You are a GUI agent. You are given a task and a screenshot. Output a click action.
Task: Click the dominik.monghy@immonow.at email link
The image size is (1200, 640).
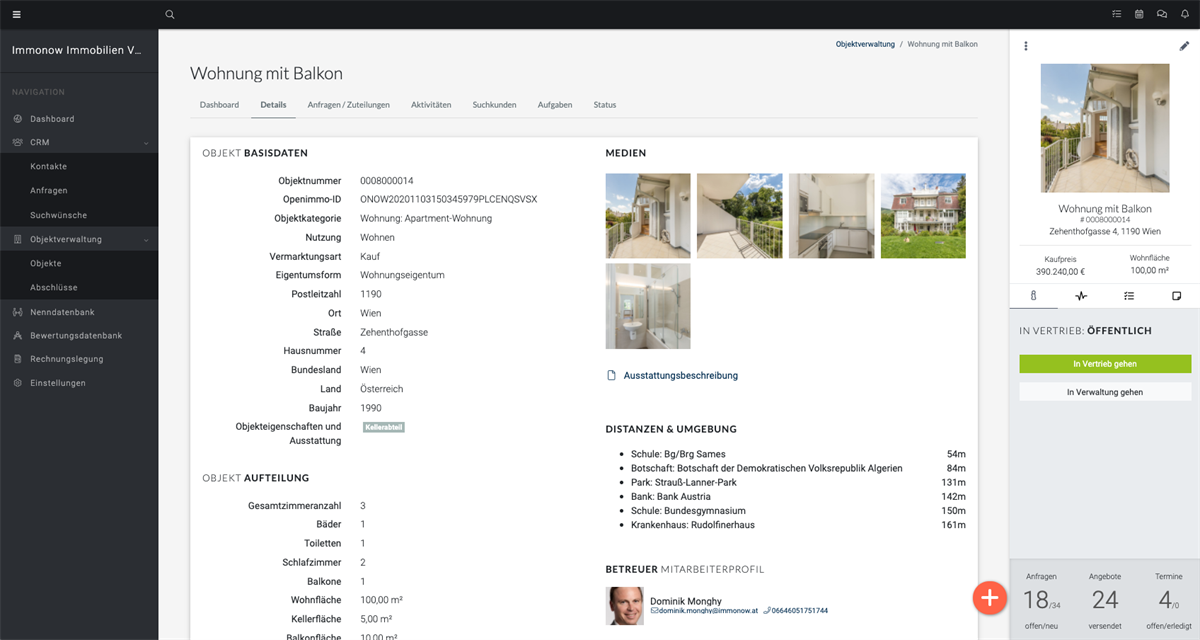[x=707, y=610]
